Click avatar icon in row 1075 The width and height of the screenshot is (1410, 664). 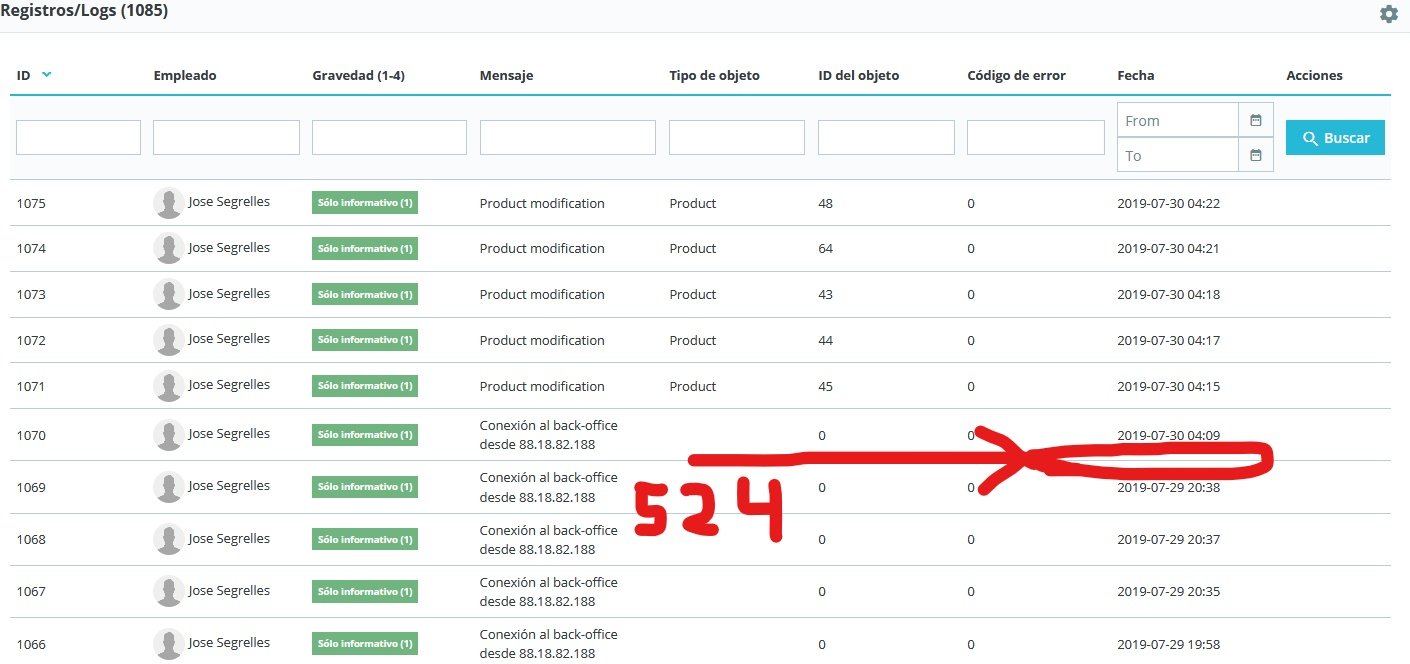(x=168, y=203)
